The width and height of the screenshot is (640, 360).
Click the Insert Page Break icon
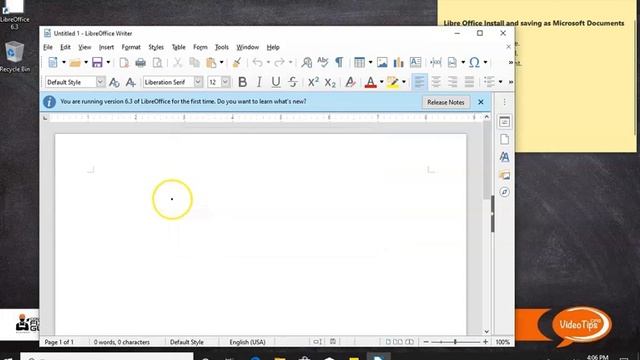[436, 62]
